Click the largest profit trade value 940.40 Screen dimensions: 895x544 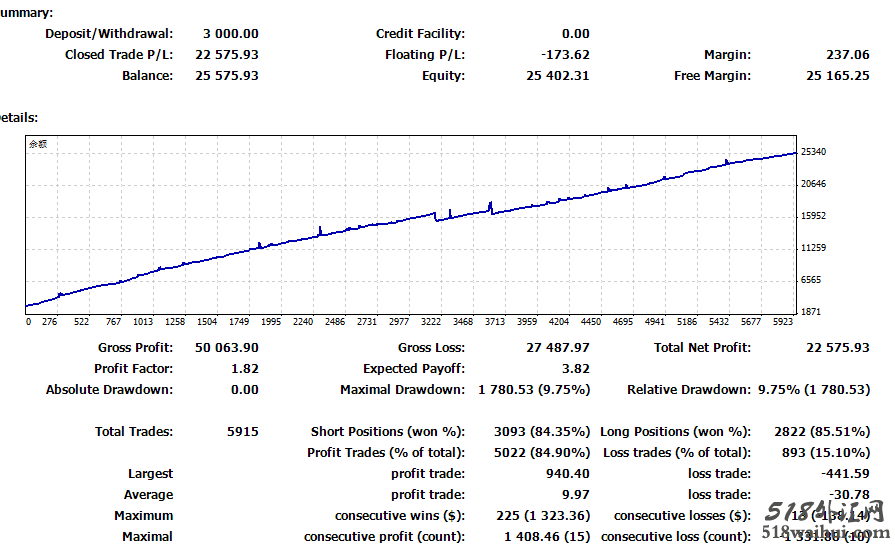point(569,474)
